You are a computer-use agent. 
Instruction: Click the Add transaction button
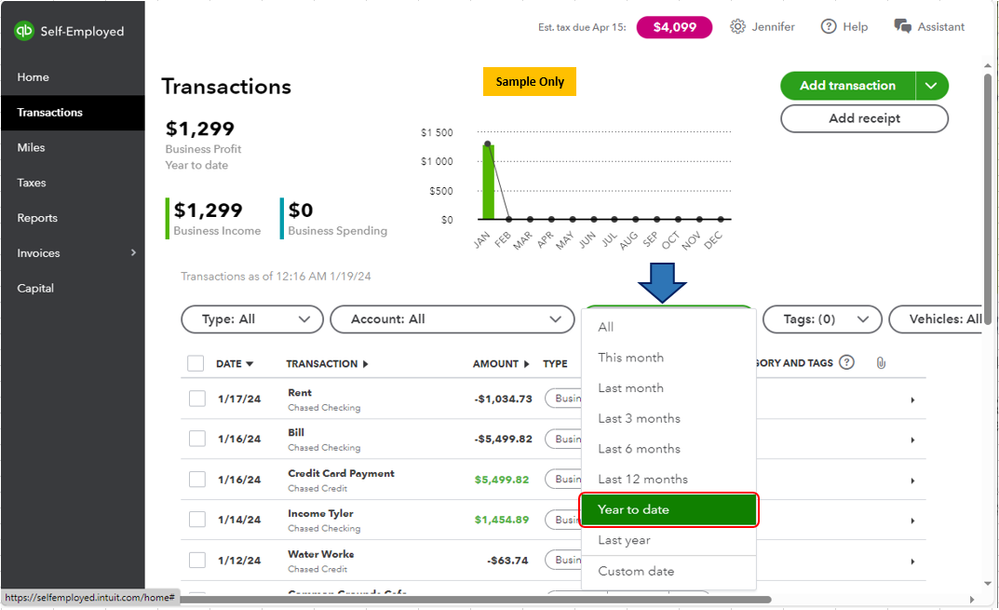[847, 86]
